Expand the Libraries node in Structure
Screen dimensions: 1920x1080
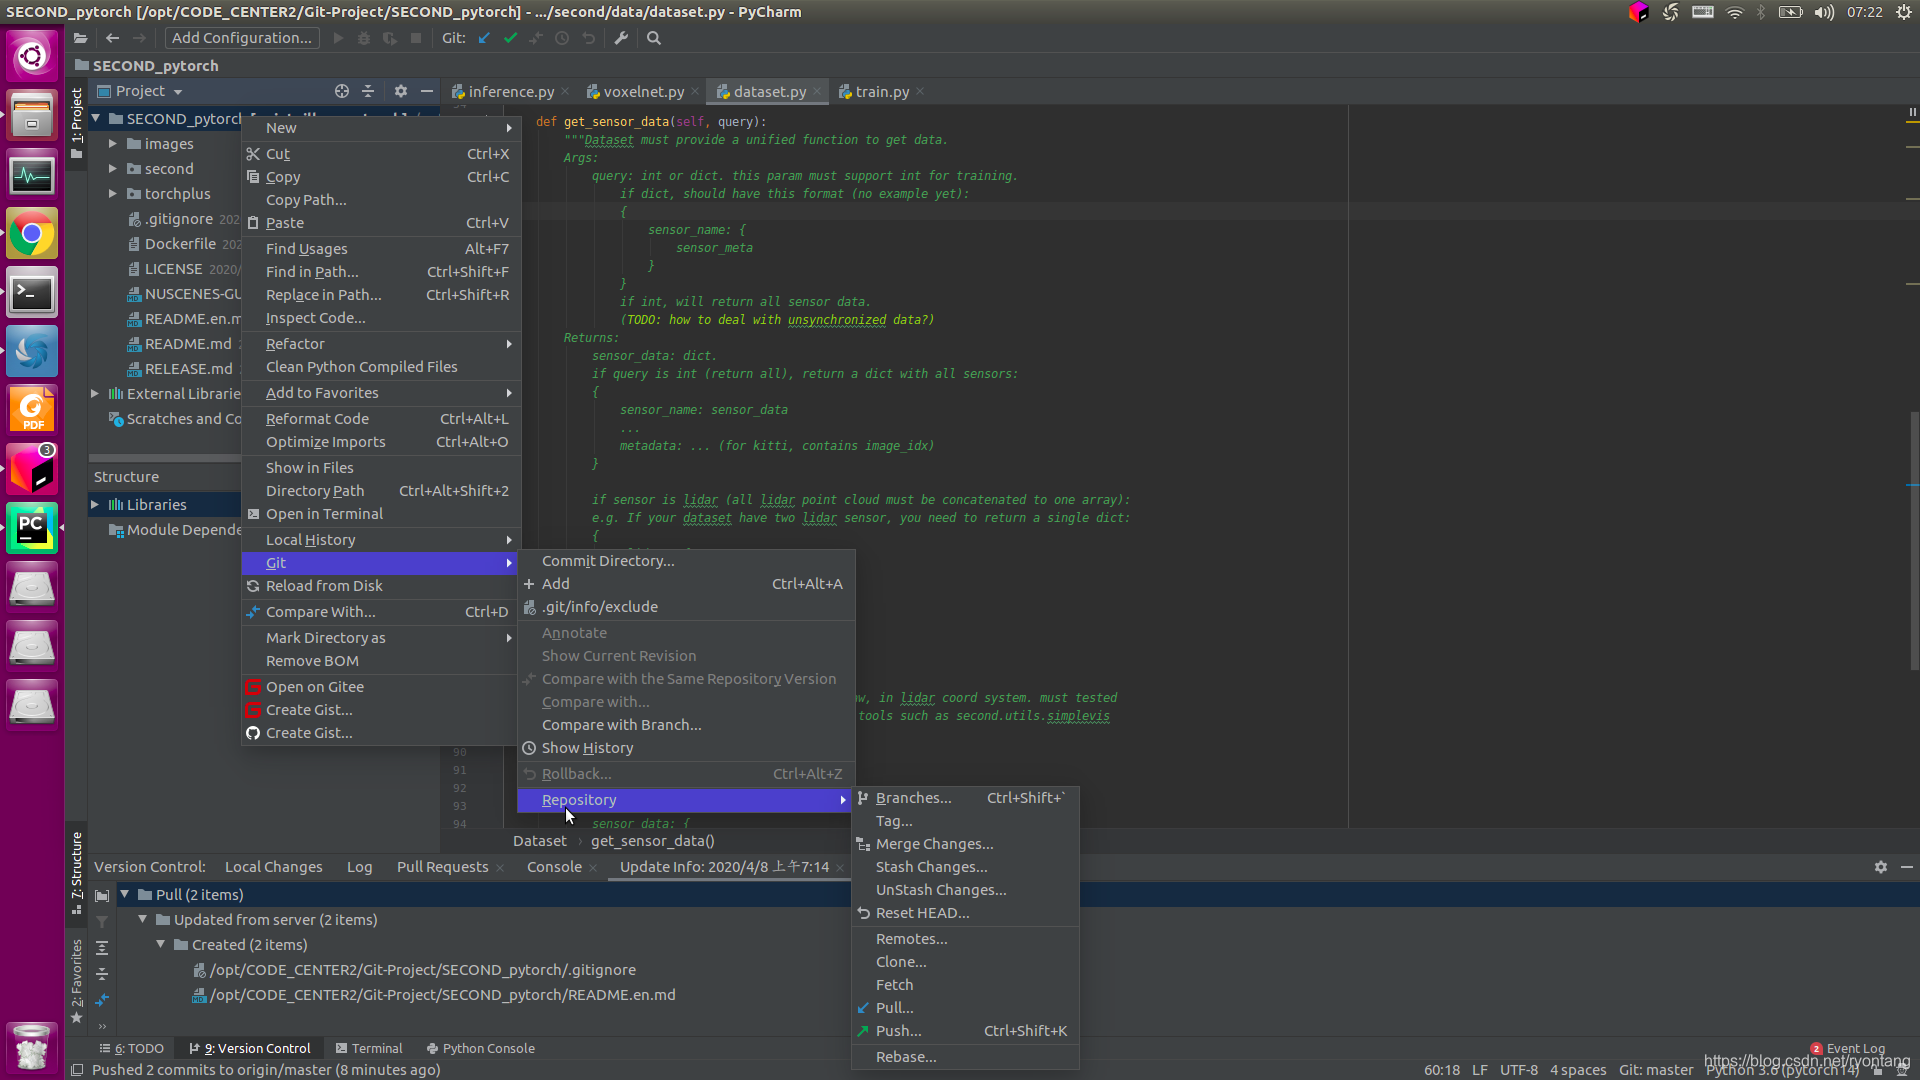pyautogui.click(x=95, y=505)
